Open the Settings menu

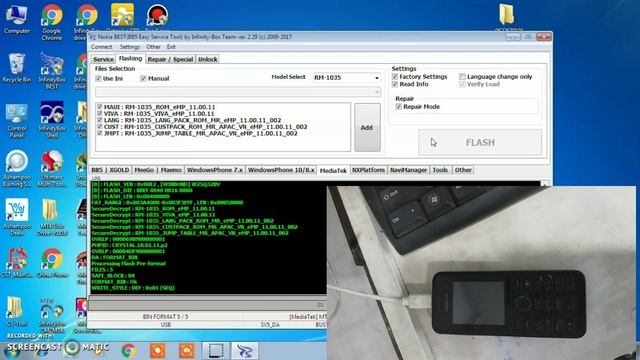pyautogui.click(x=129, y=47)
